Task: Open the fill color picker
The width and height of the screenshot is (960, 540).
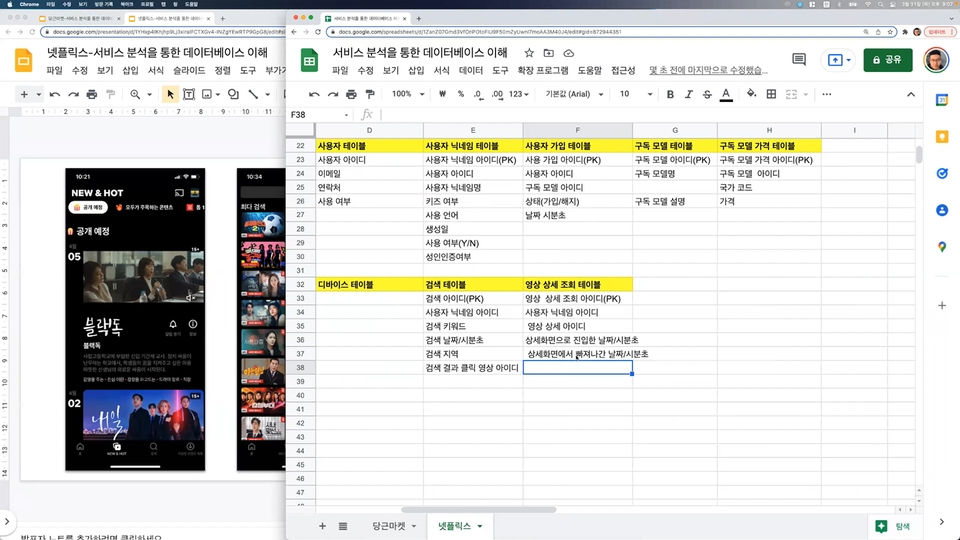Action: pos(751,94)
